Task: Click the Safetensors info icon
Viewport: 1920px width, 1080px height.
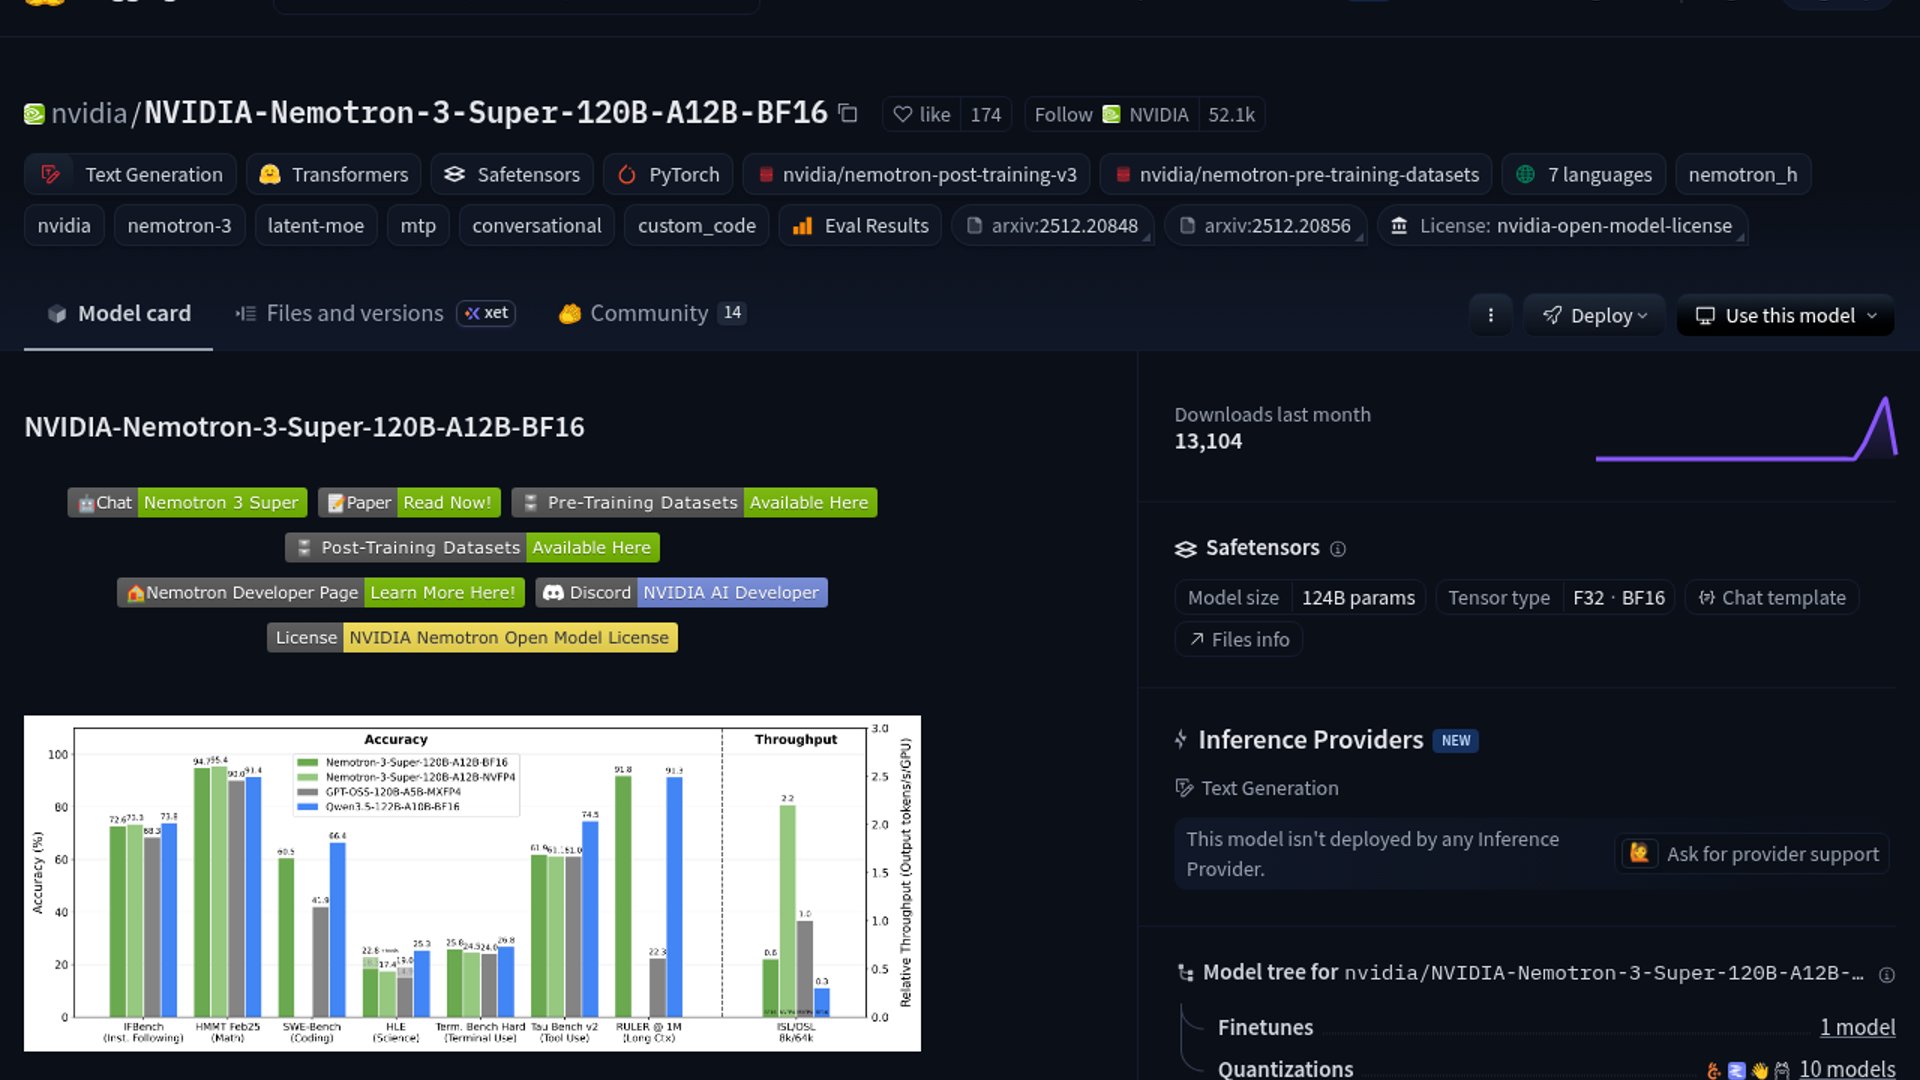Action: click(x=1338, y=549)
